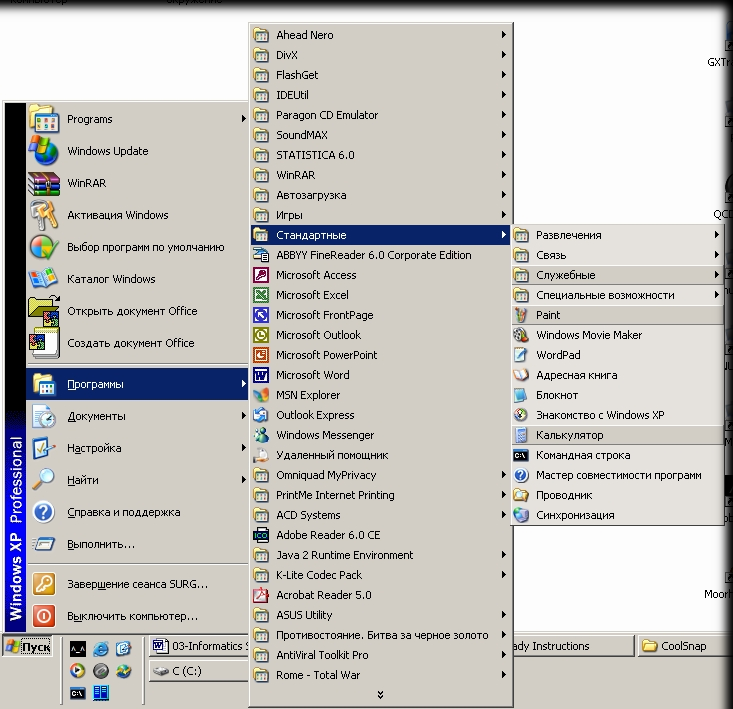Click the Microsoft FrontPage icon
733x709 pixels.
pos(261,315)
